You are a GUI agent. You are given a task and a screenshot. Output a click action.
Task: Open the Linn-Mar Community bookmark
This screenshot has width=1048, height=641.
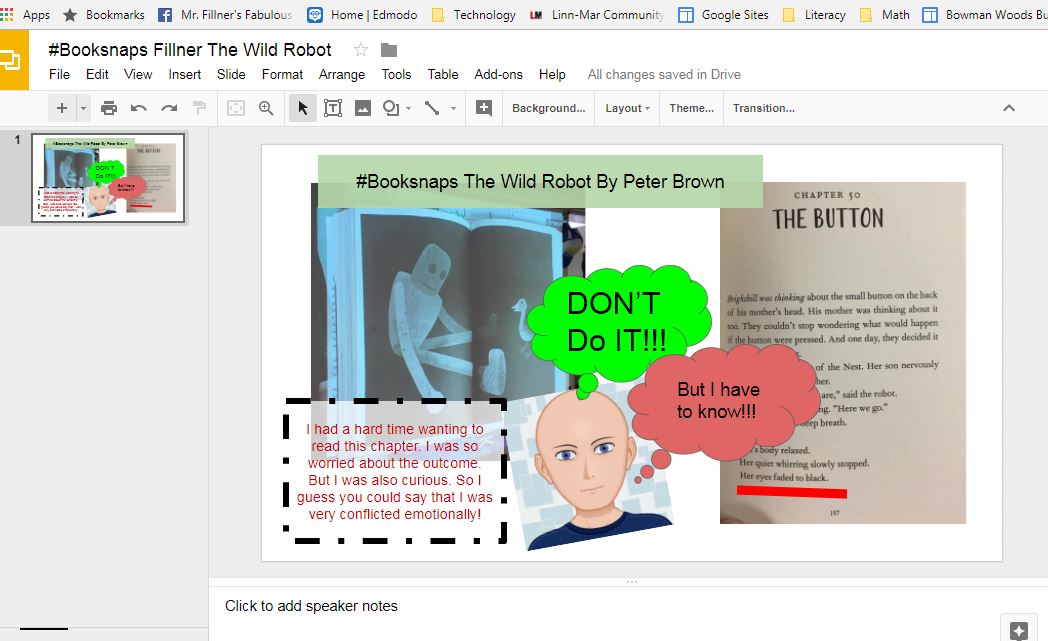[597, 15]
